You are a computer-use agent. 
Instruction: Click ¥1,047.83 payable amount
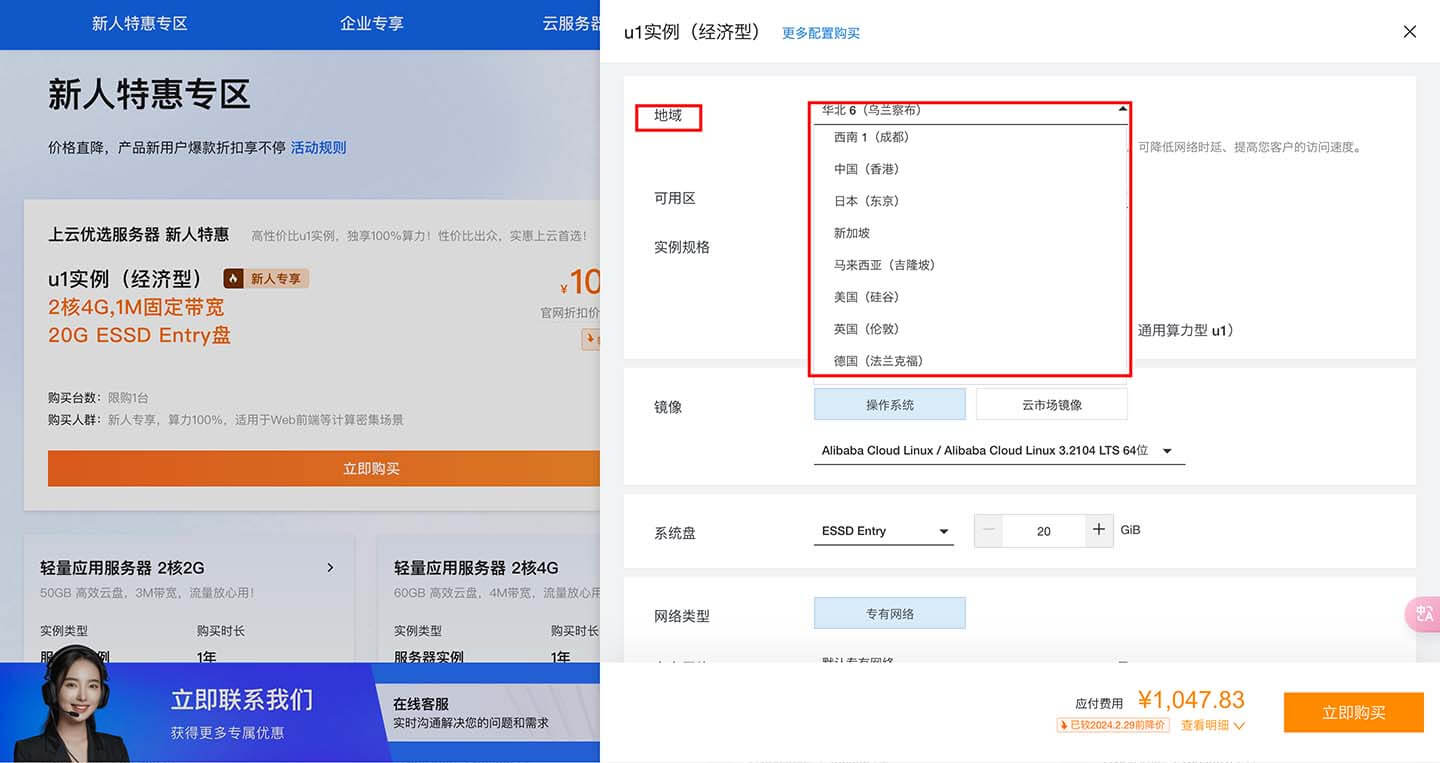[x=1191, y=701]
